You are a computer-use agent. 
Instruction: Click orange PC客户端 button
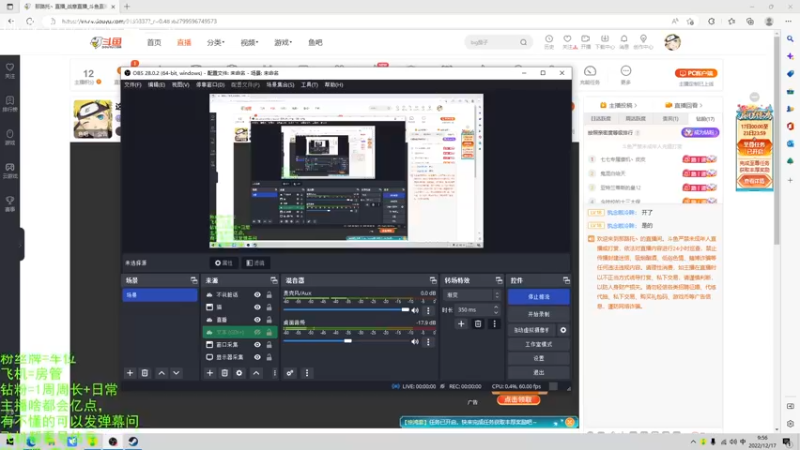[x=696, y=73]
